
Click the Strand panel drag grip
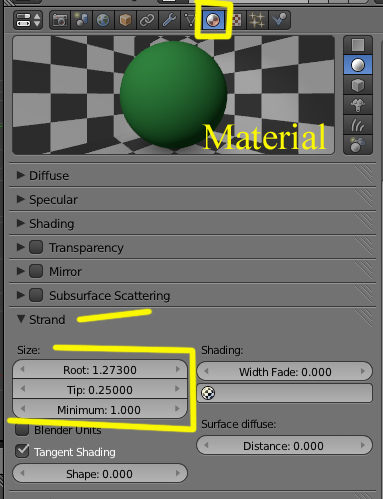click(x=364, y=318)
